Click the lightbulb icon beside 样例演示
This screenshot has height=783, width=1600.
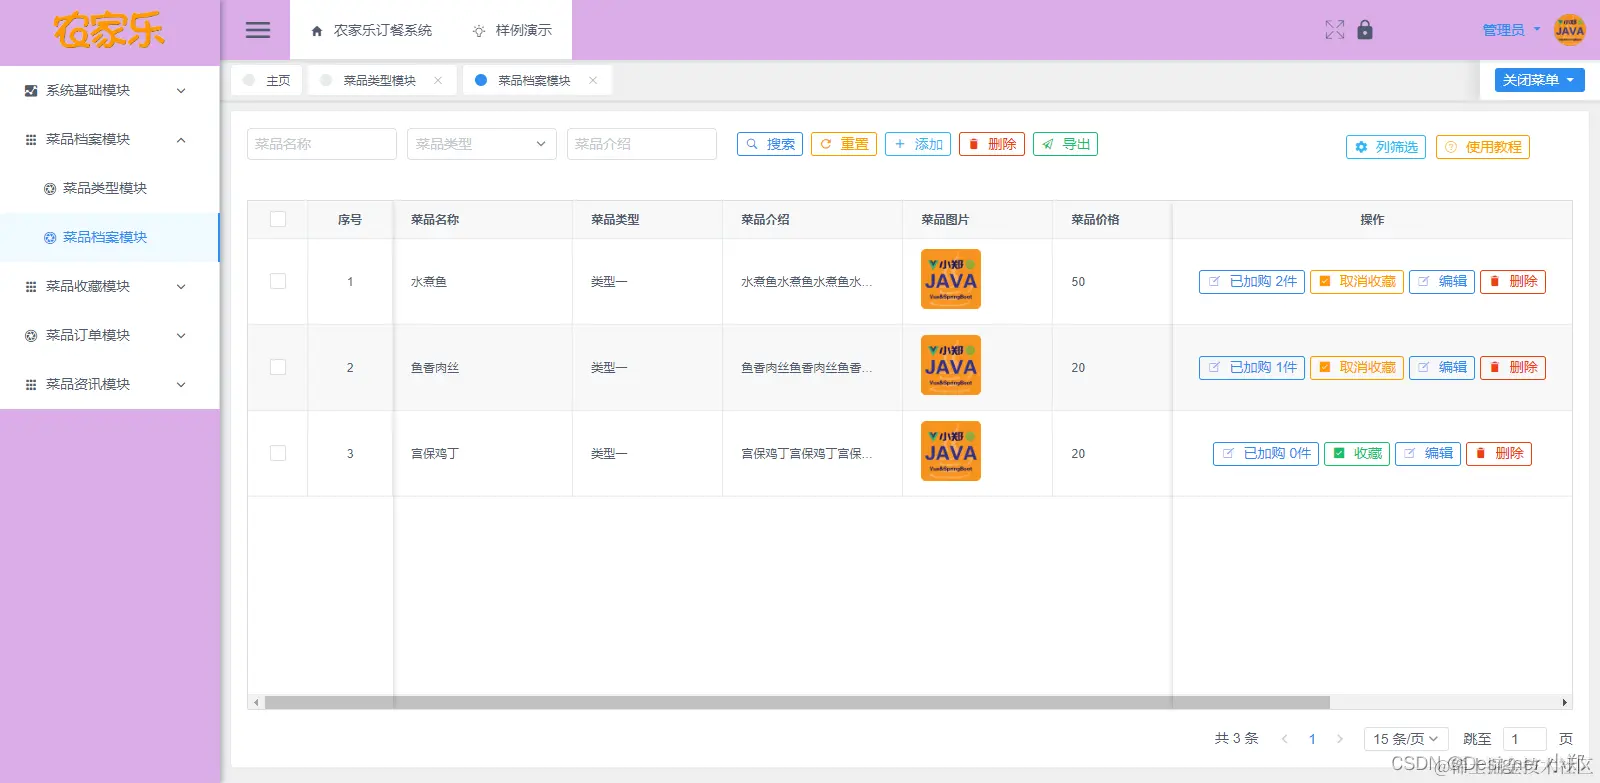click(x=479, y=31)
